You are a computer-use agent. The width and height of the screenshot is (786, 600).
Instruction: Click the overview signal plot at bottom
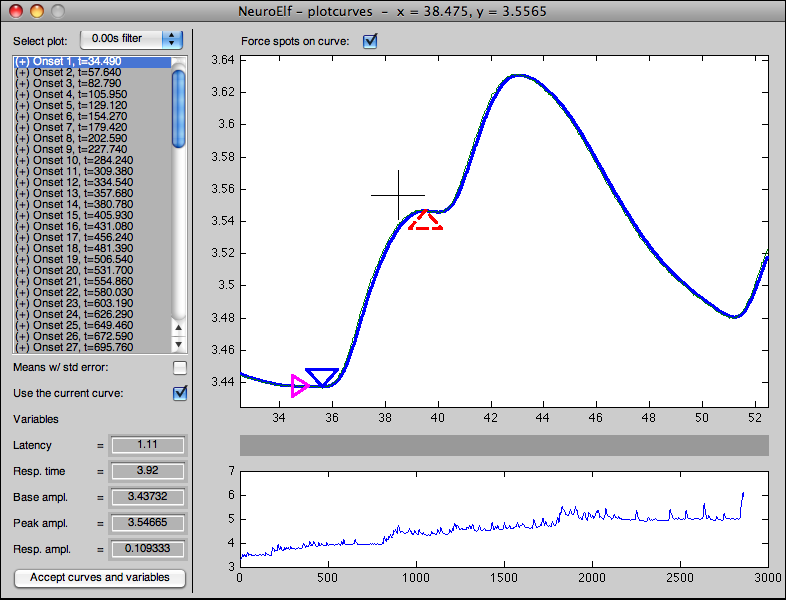[503, 519]
